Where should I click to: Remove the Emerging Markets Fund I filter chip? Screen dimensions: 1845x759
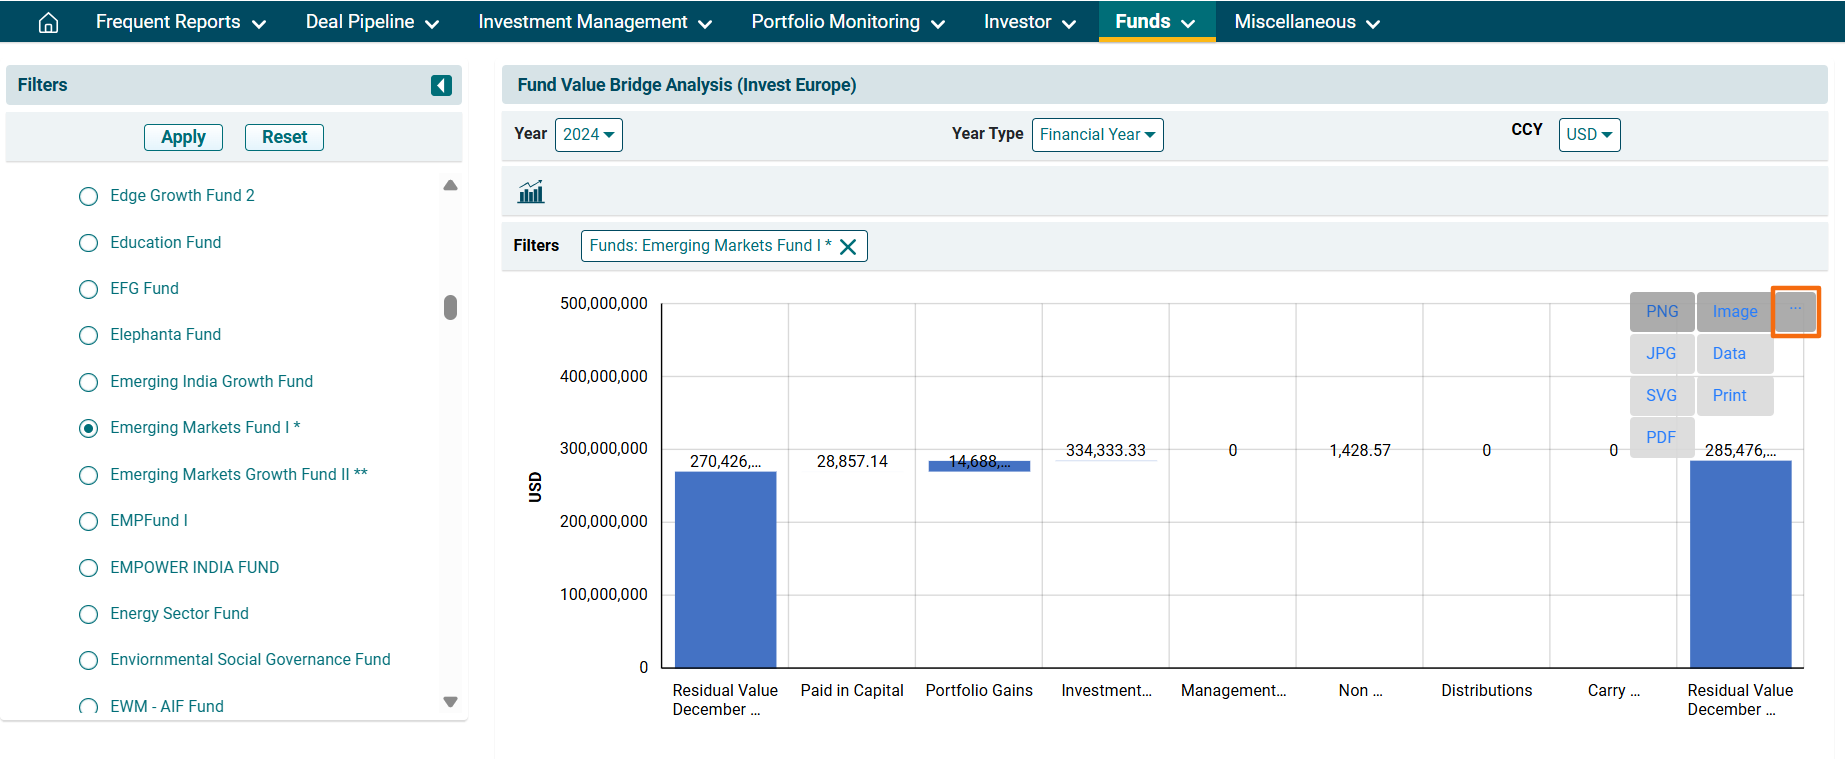point(848,247)
